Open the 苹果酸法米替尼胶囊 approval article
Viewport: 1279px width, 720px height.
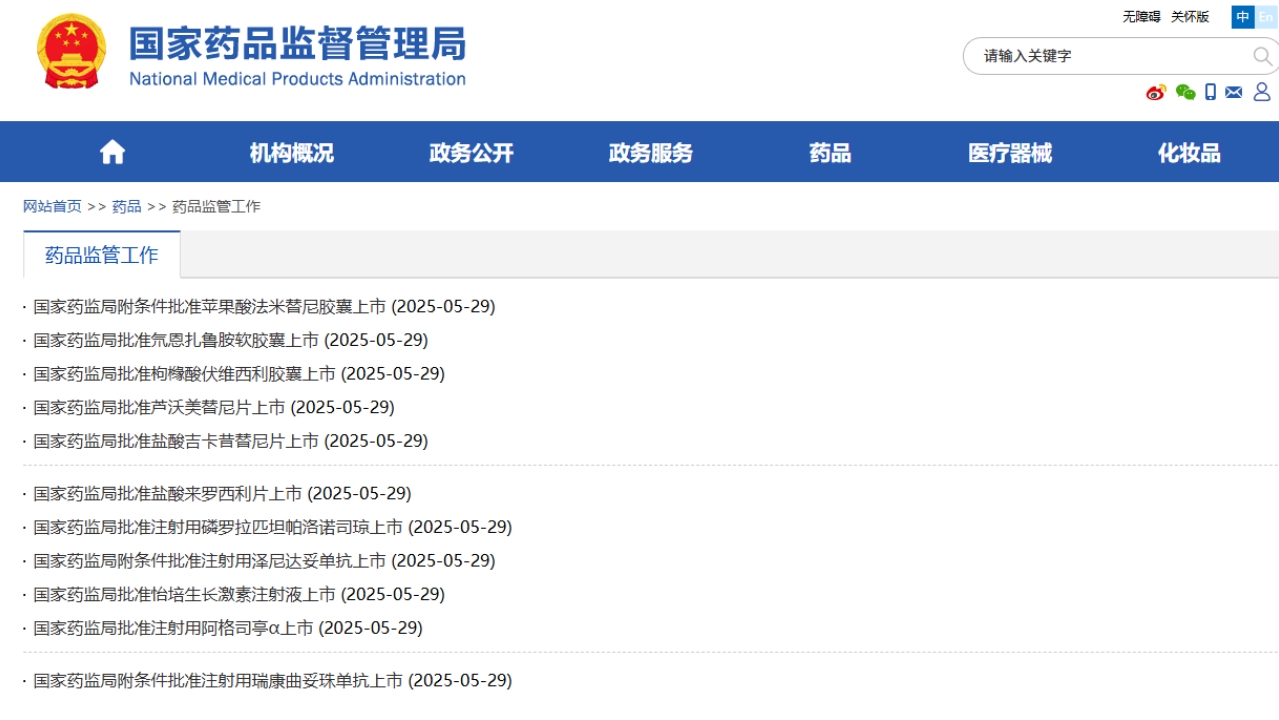coord(264,307)
